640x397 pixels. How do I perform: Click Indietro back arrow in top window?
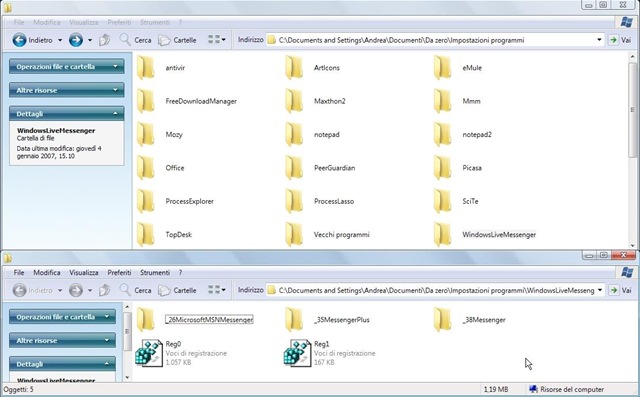tap(19, 40)
